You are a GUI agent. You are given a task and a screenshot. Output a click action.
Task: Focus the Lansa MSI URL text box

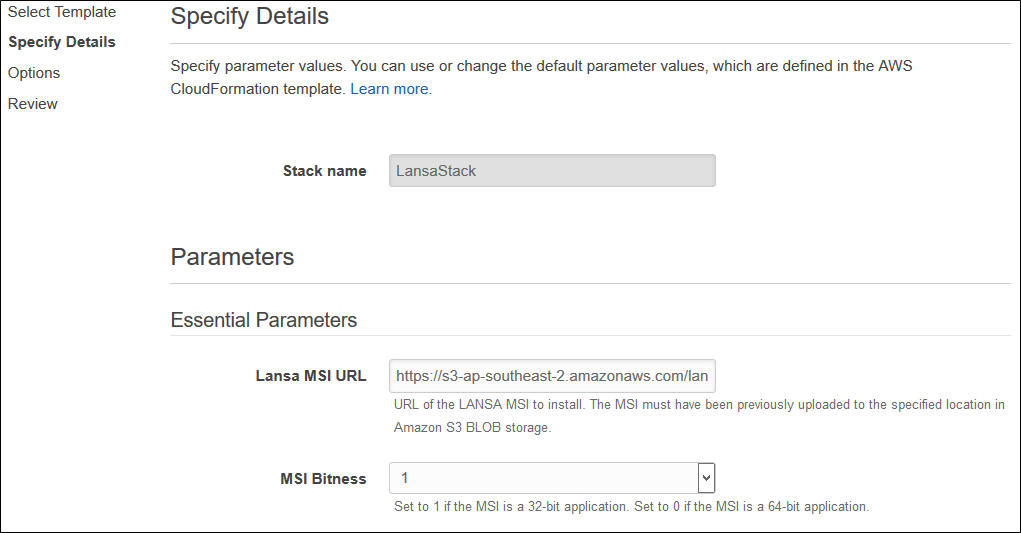(552, 377)
